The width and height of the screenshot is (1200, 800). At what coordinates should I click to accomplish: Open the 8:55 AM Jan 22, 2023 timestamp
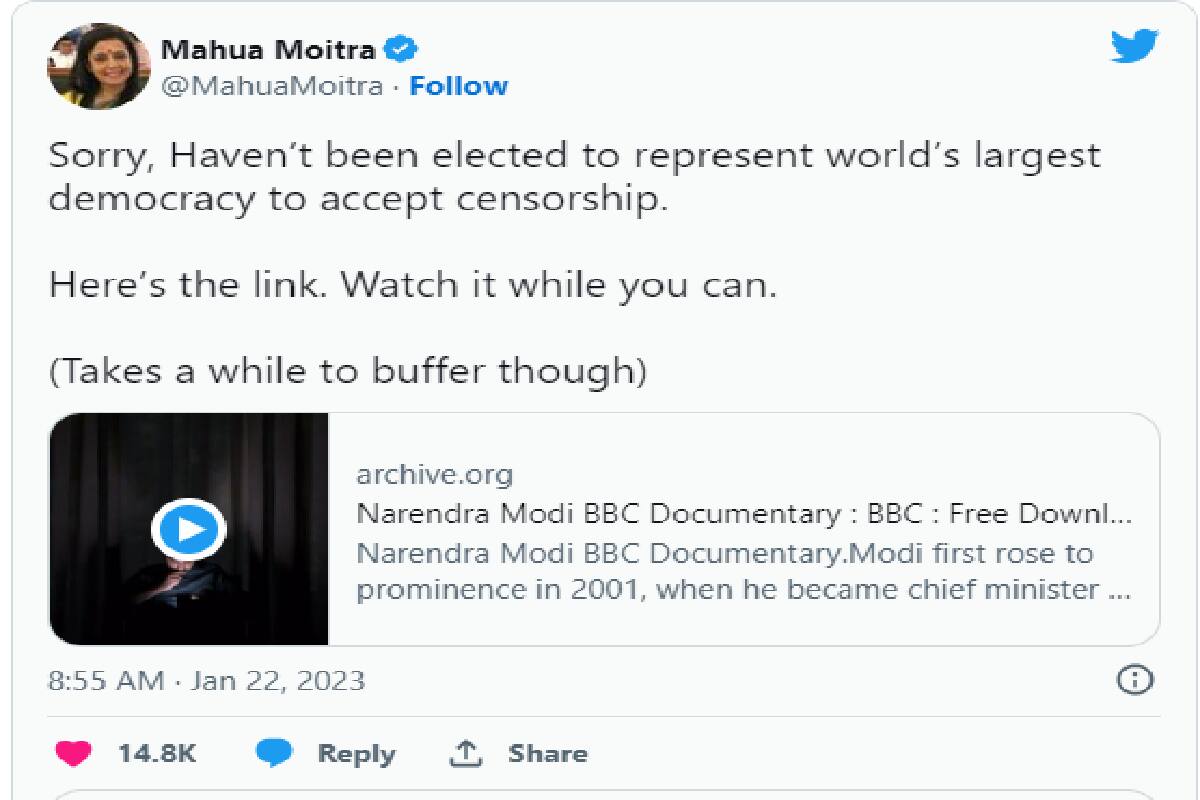click(x=207, y=681)
